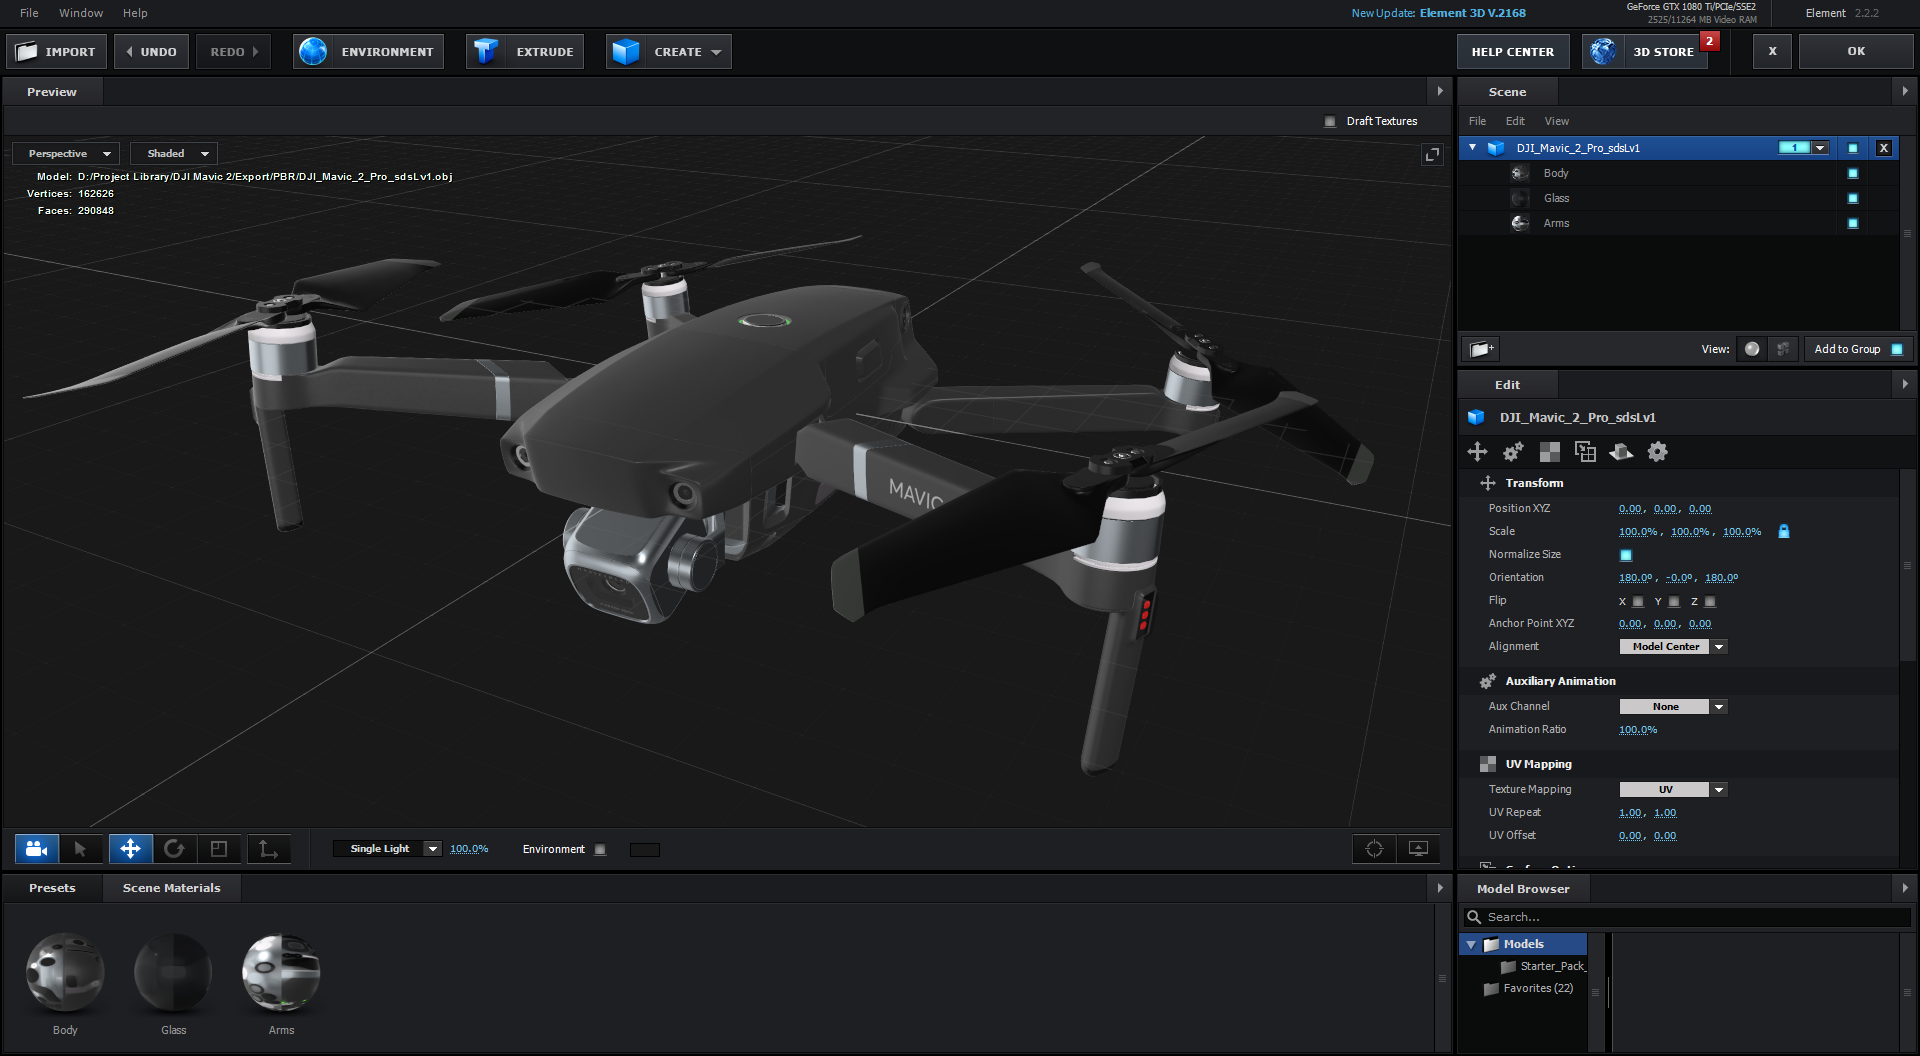1920x1056 pixels.
Task: Open the Perspective camera view dropdown
Action: click(x=66, y=154)
